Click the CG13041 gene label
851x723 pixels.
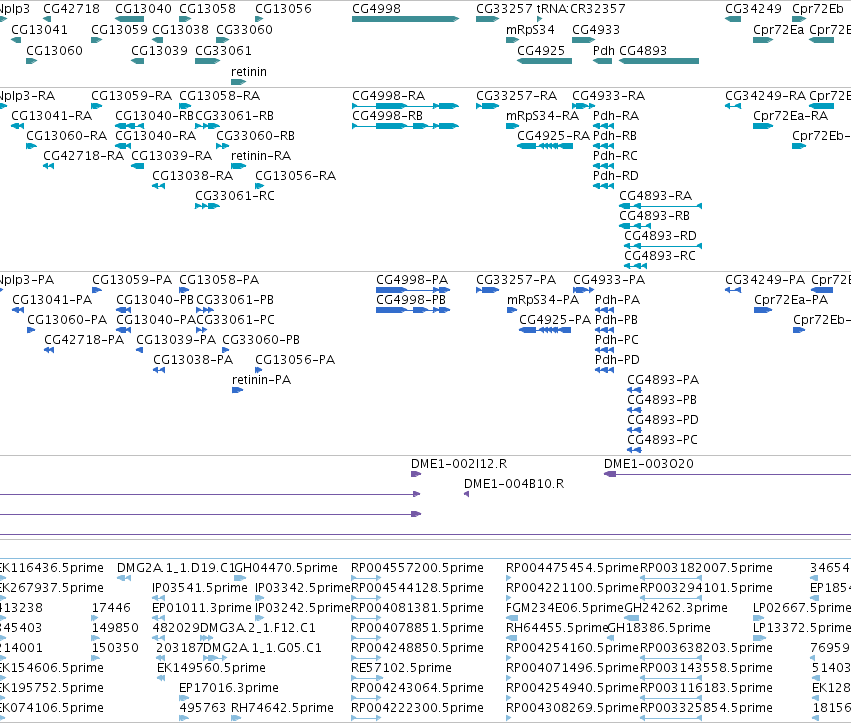click(x=39, y=30)
